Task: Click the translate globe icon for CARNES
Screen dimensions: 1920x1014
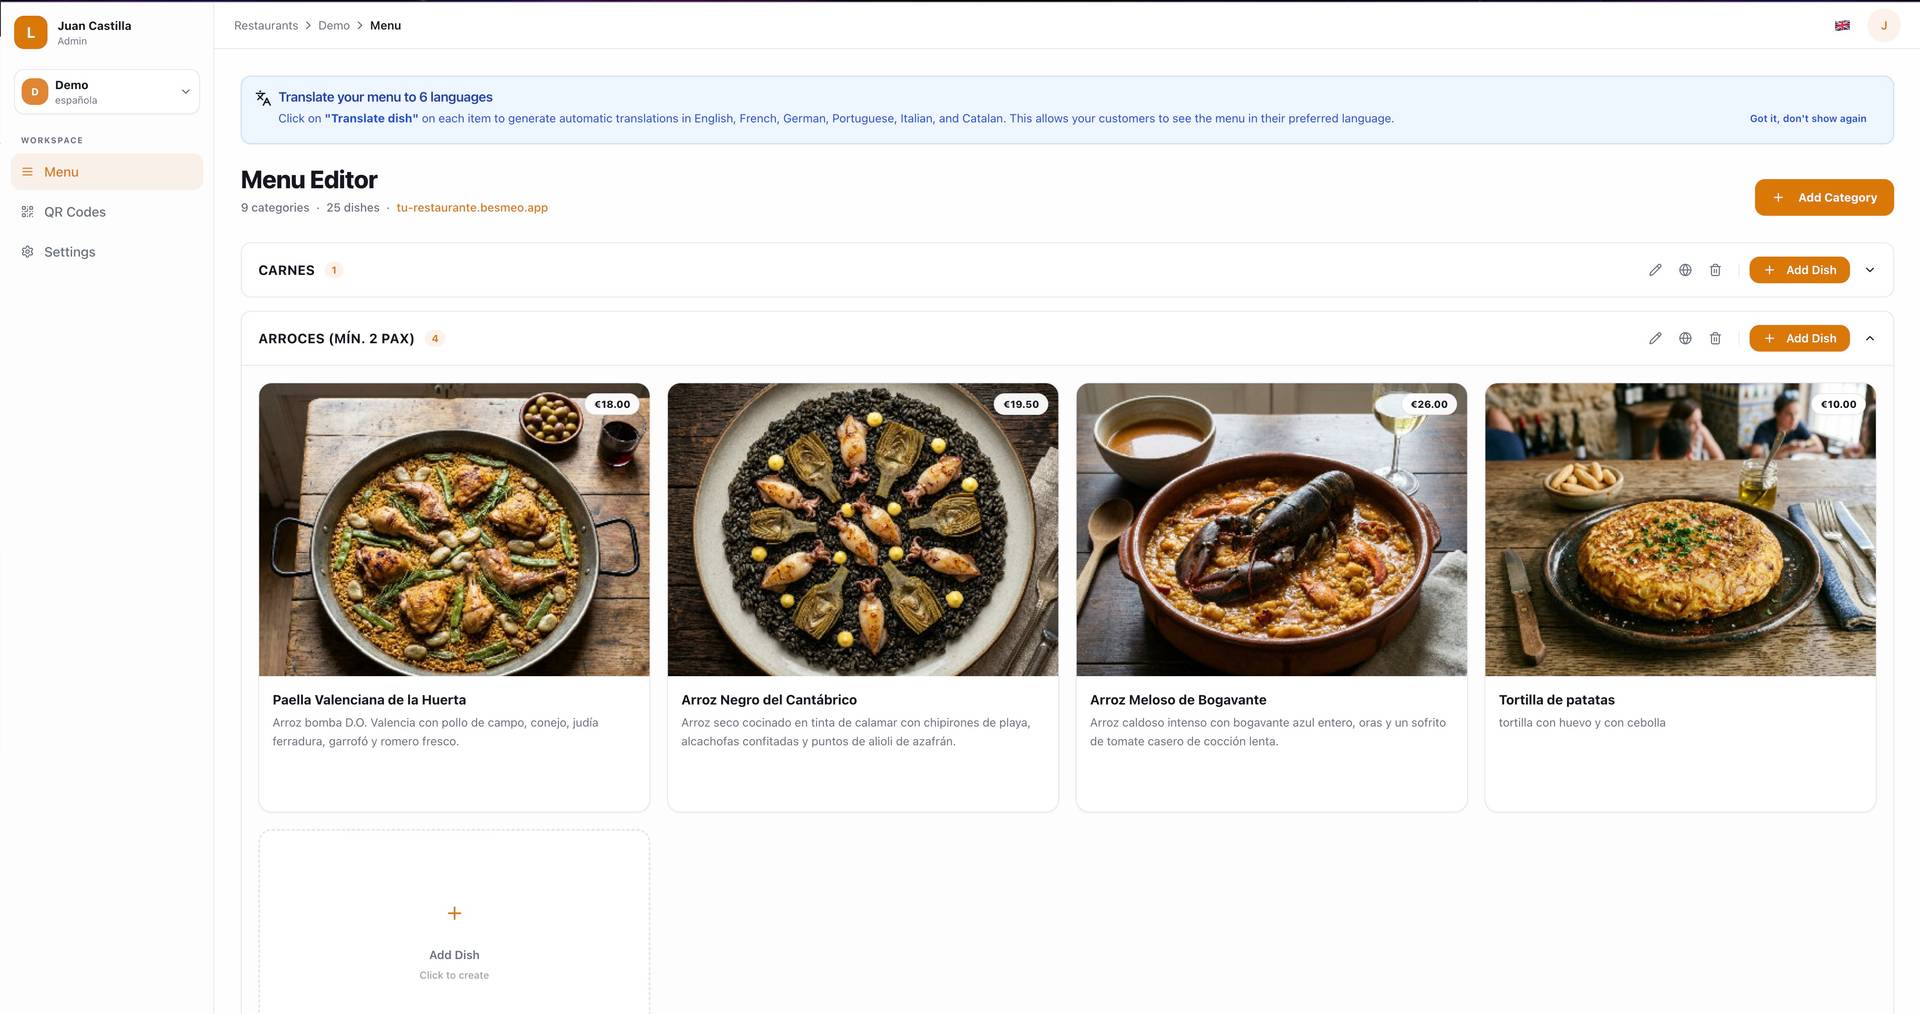Action: (x=1685, y=270)
